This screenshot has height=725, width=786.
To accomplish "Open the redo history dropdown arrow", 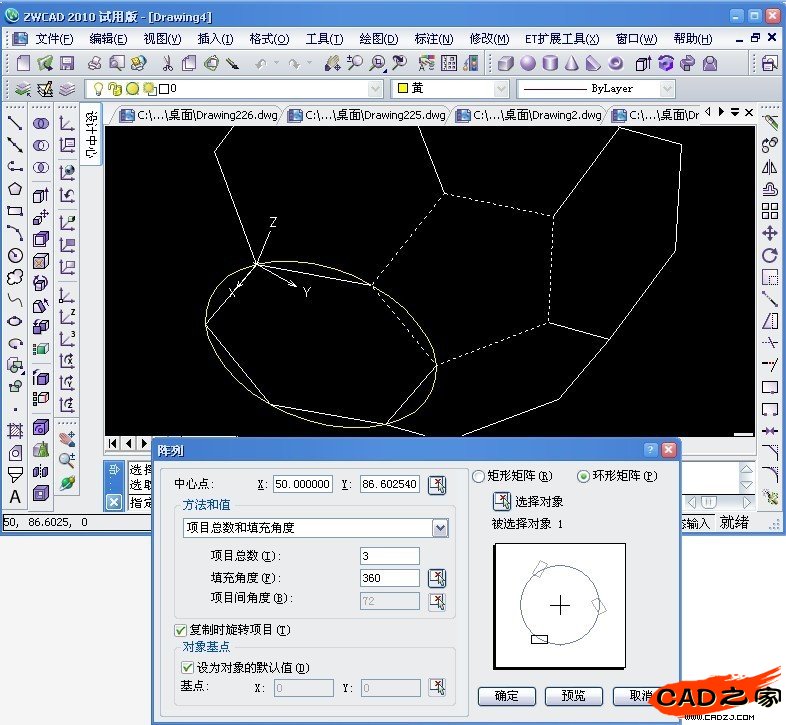I will (x=309, y=63).
